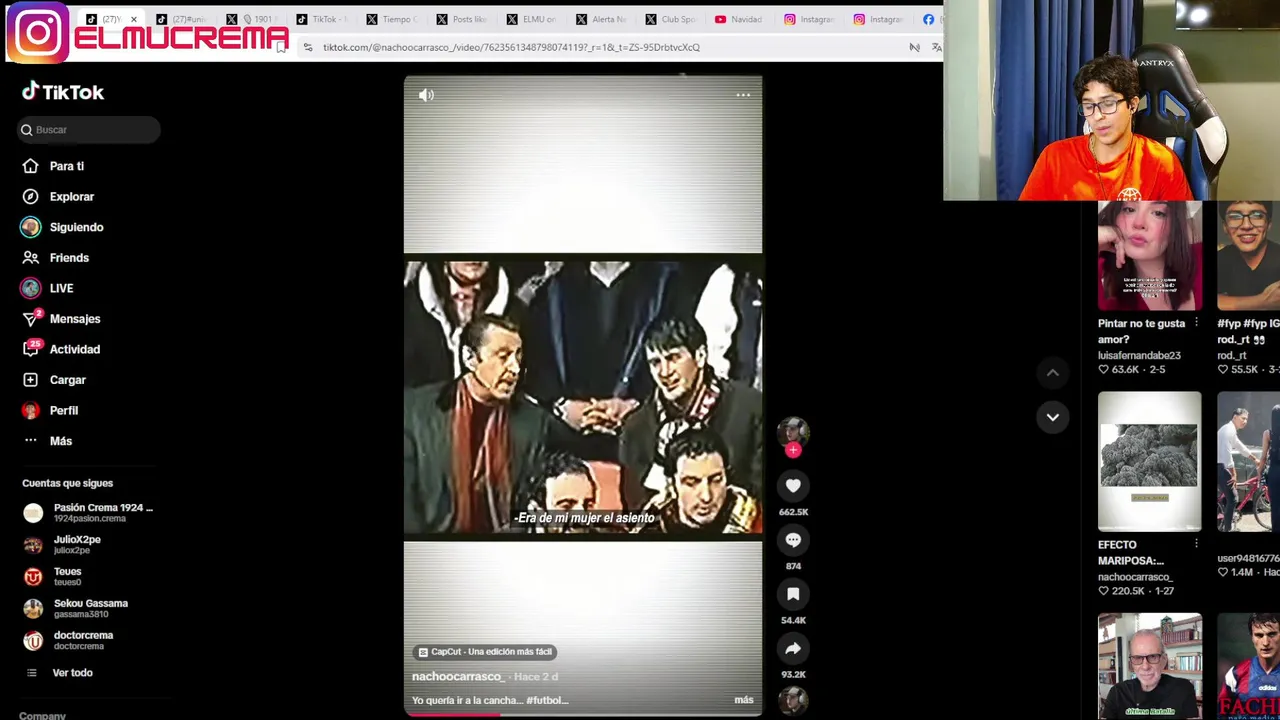Mute the TikTok video sound
This screenshot has height=720, width=1280.
pos(426,95)
